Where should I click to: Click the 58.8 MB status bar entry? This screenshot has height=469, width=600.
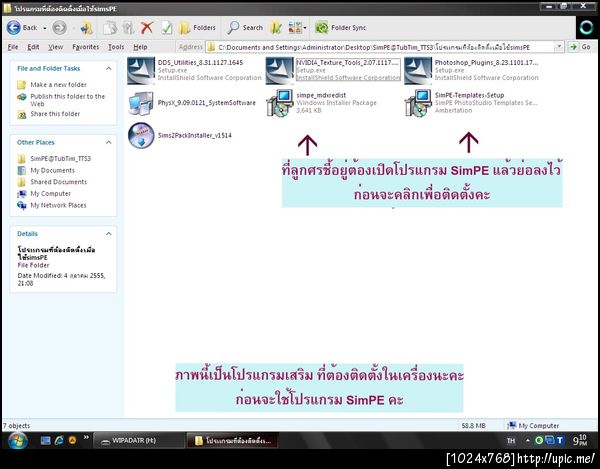click(473, 425)
